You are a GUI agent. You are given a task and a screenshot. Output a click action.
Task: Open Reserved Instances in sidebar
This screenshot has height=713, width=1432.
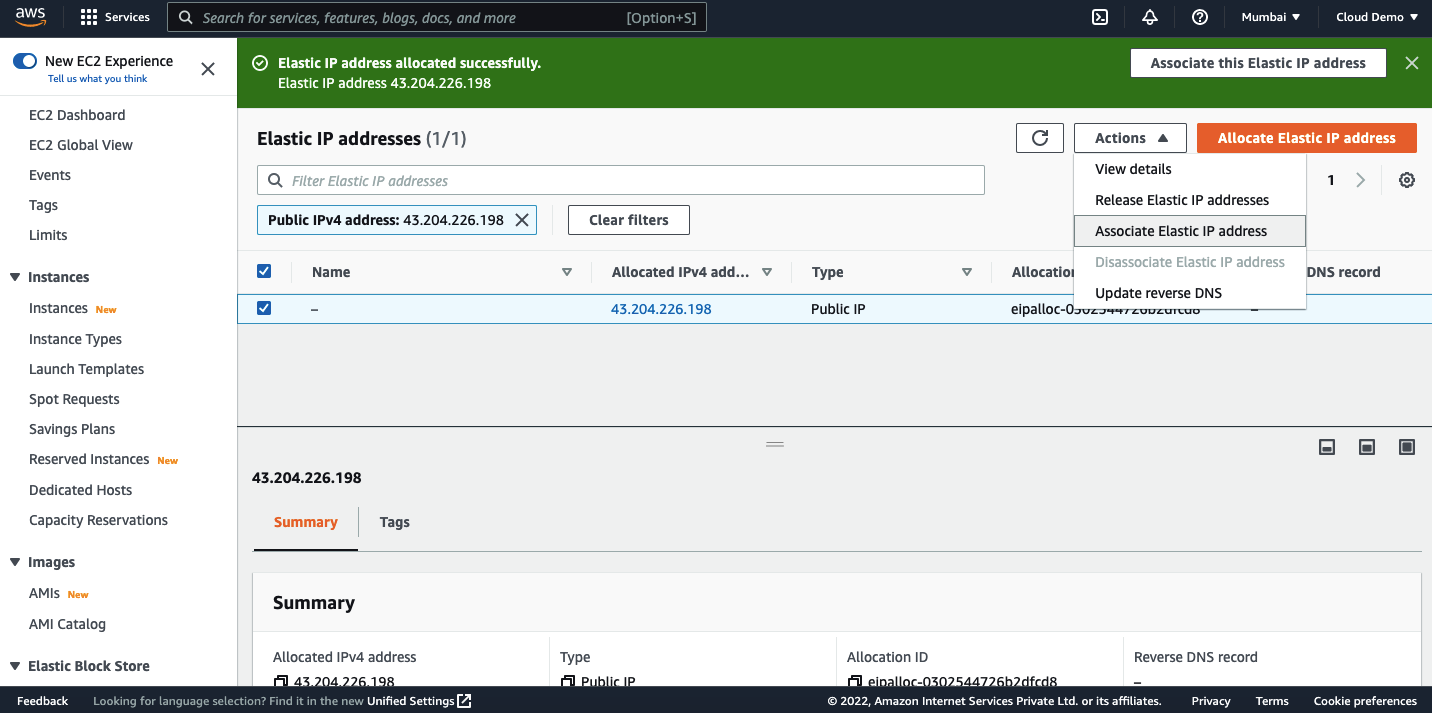[89, 459]
